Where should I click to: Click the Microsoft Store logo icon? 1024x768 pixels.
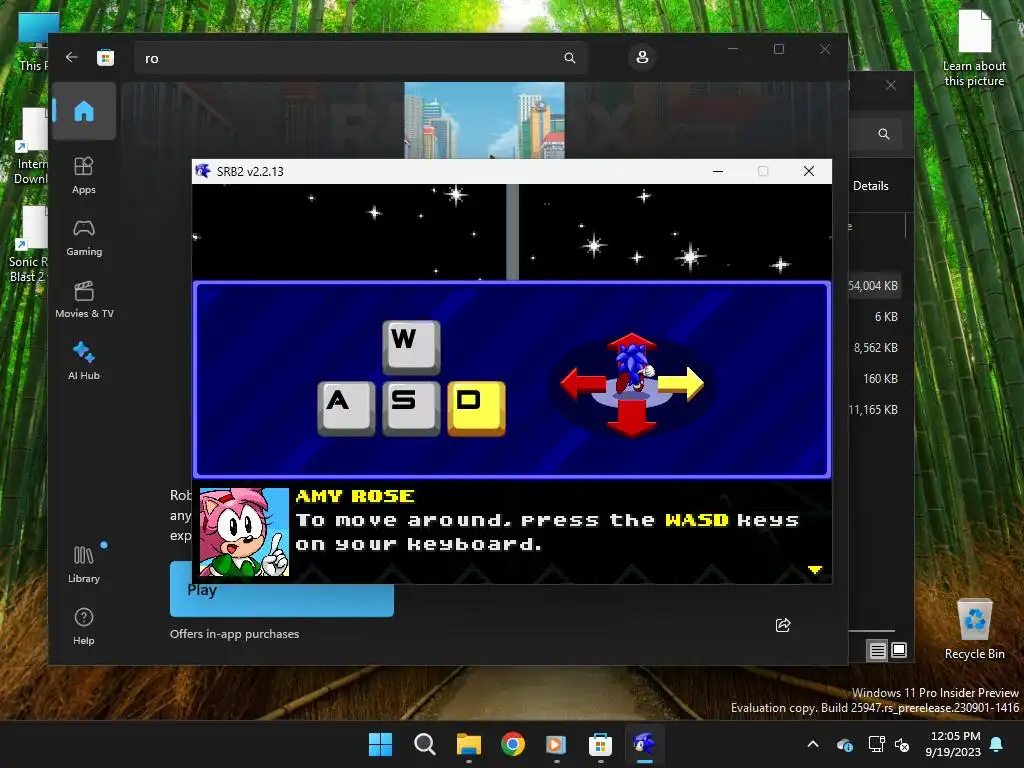[105, 57]
